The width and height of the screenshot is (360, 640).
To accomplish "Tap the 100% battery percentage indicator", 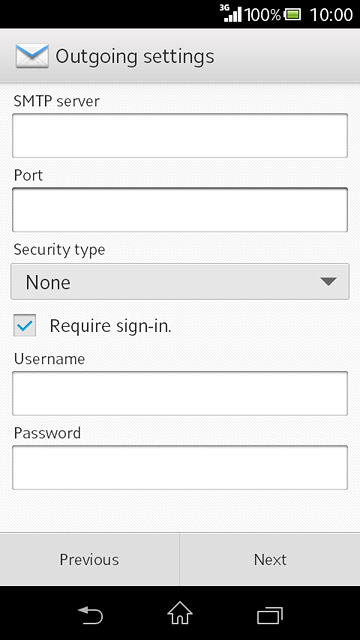I will point(263,15).
